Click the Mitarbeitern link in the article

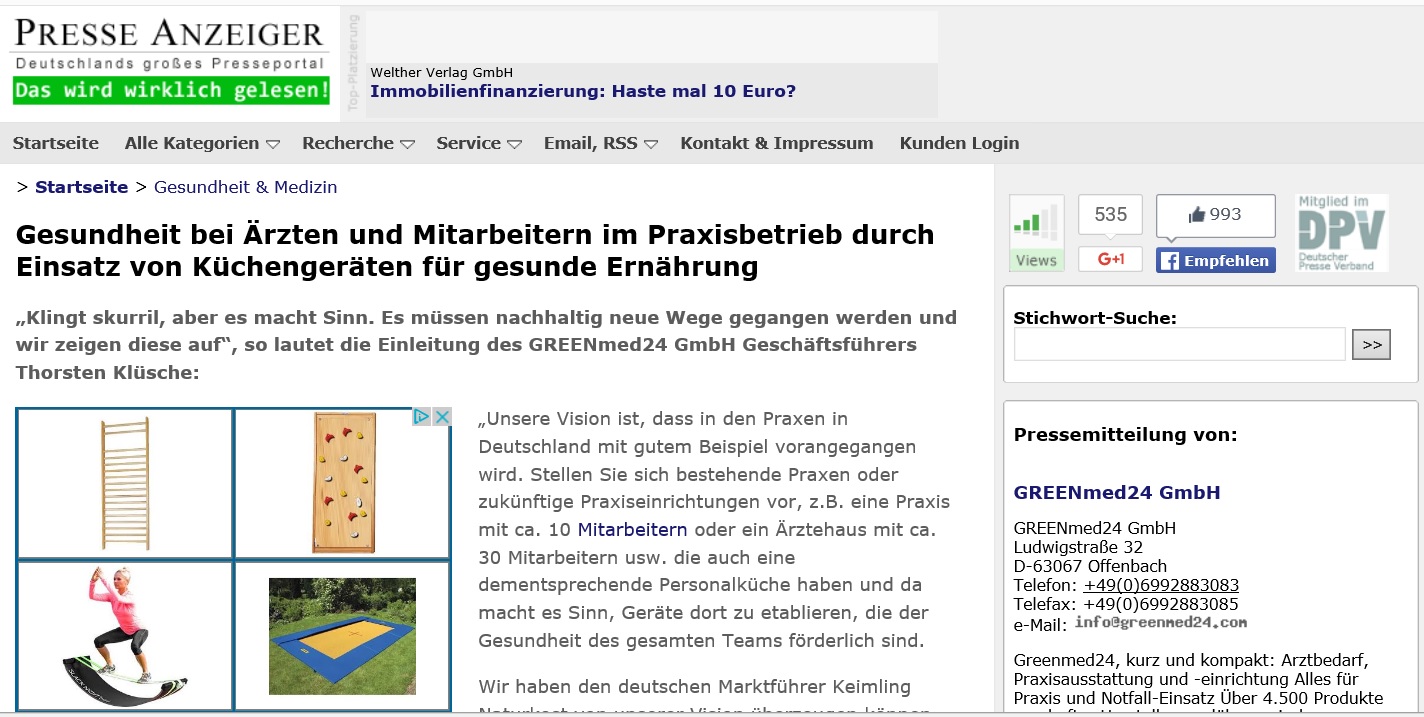click(x=632, y=530)
